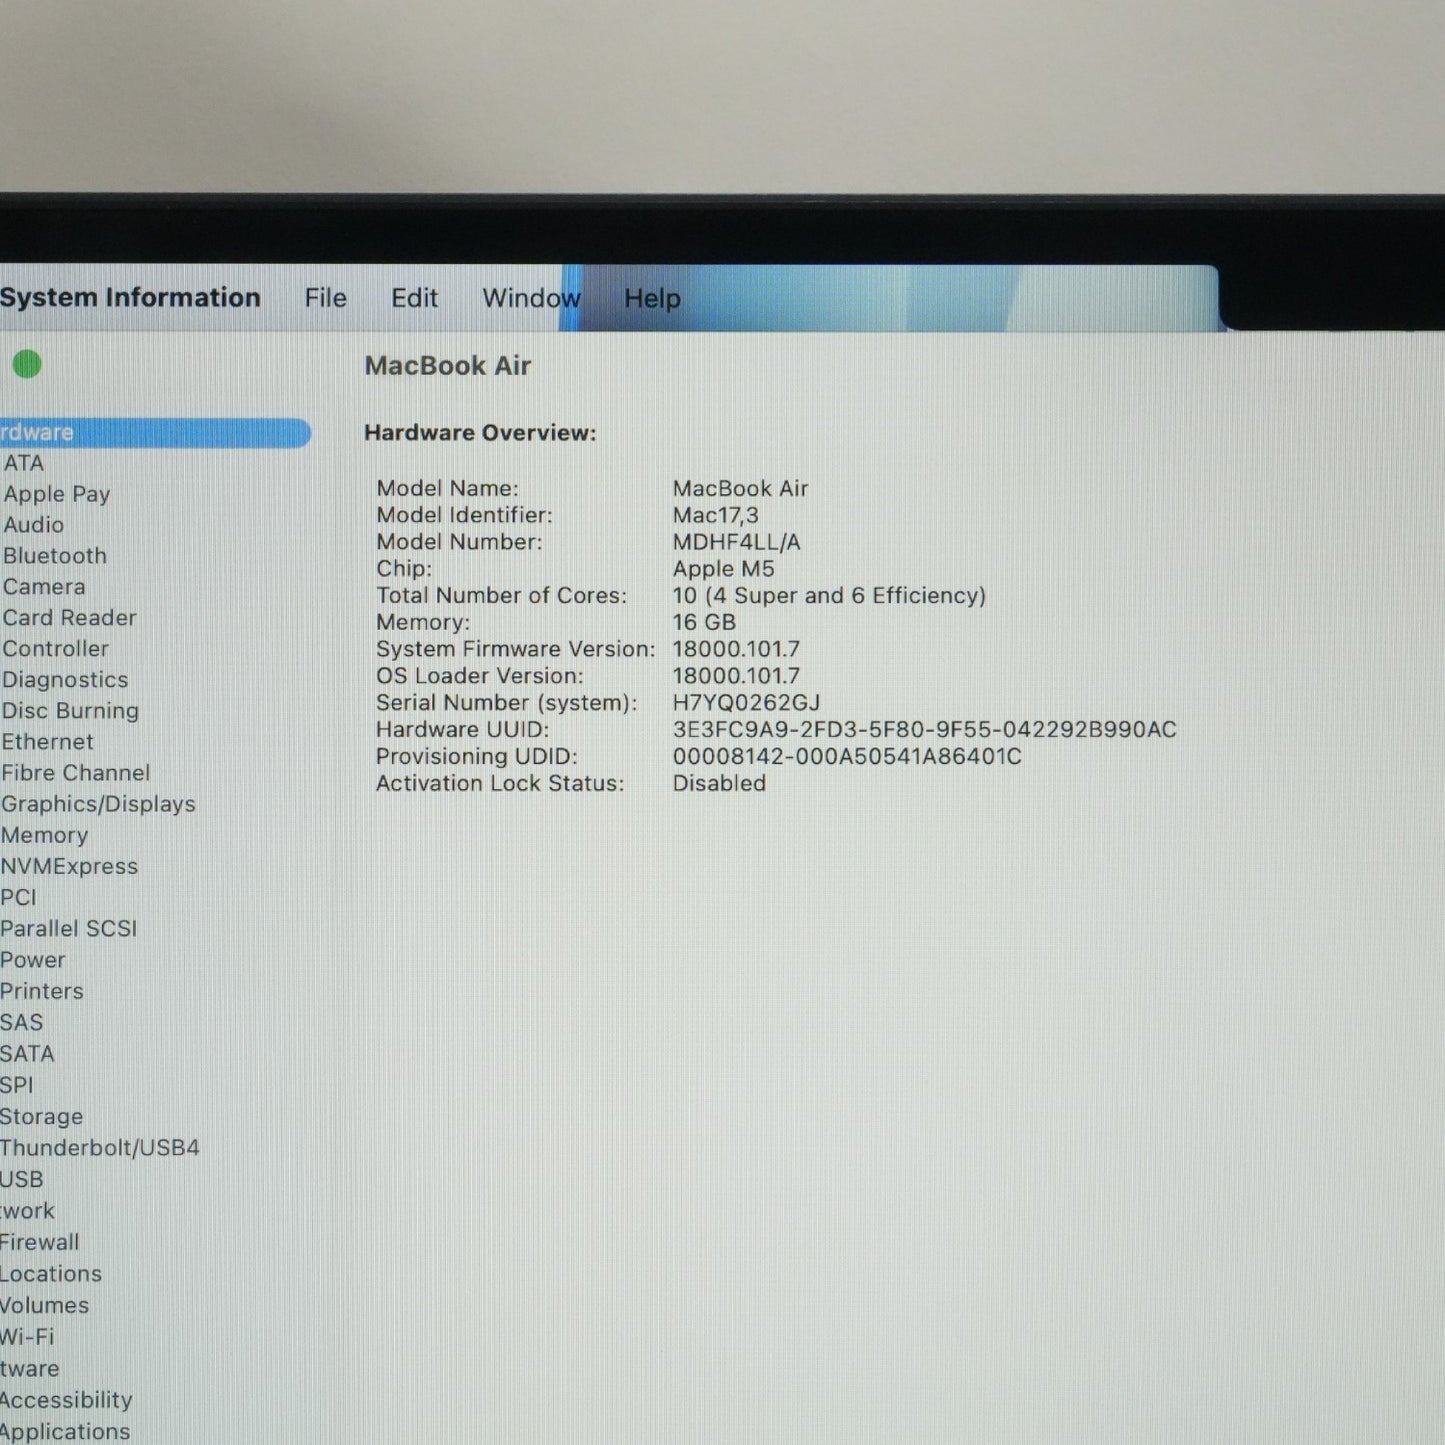Select Audio in the hardware list
The height and width of the screenshot is (1445, 1445).
[x=34, y=524]
